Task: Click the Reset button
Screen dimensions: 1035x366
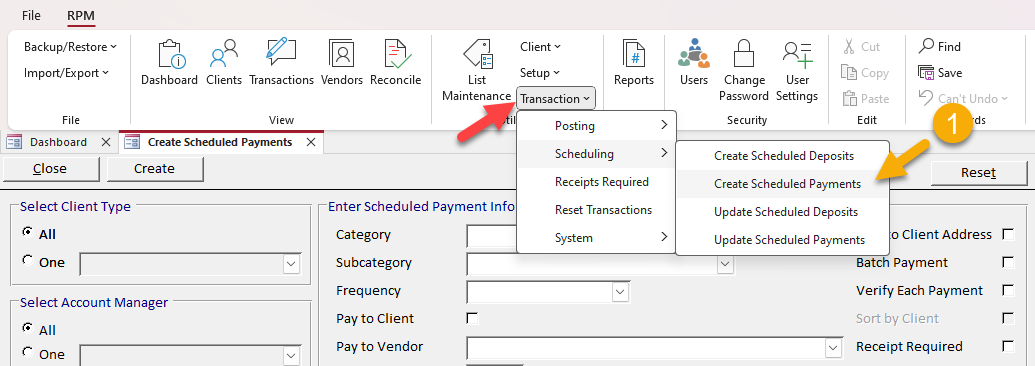Action: [979, 172]
